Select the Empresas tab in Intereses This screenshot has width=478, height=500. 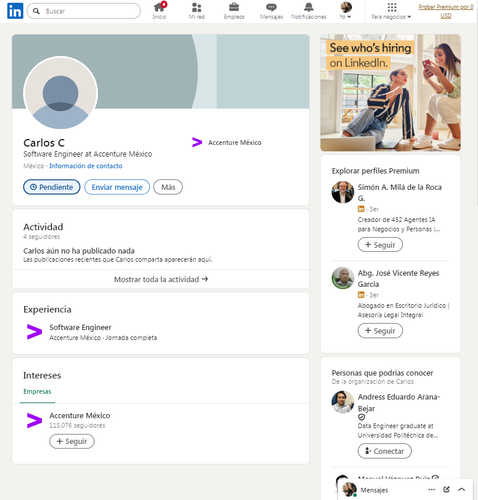point(37,391)
